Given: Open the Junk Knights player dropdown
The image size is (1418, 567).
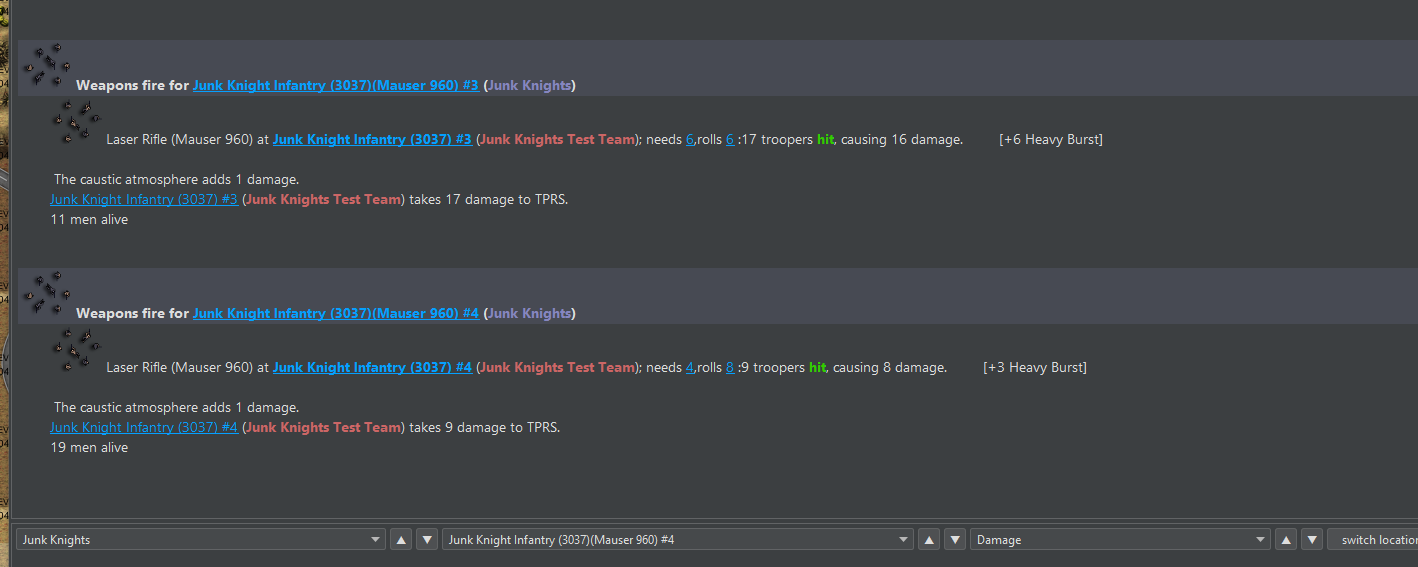Looking at the screenshot, I should [200, 540].
